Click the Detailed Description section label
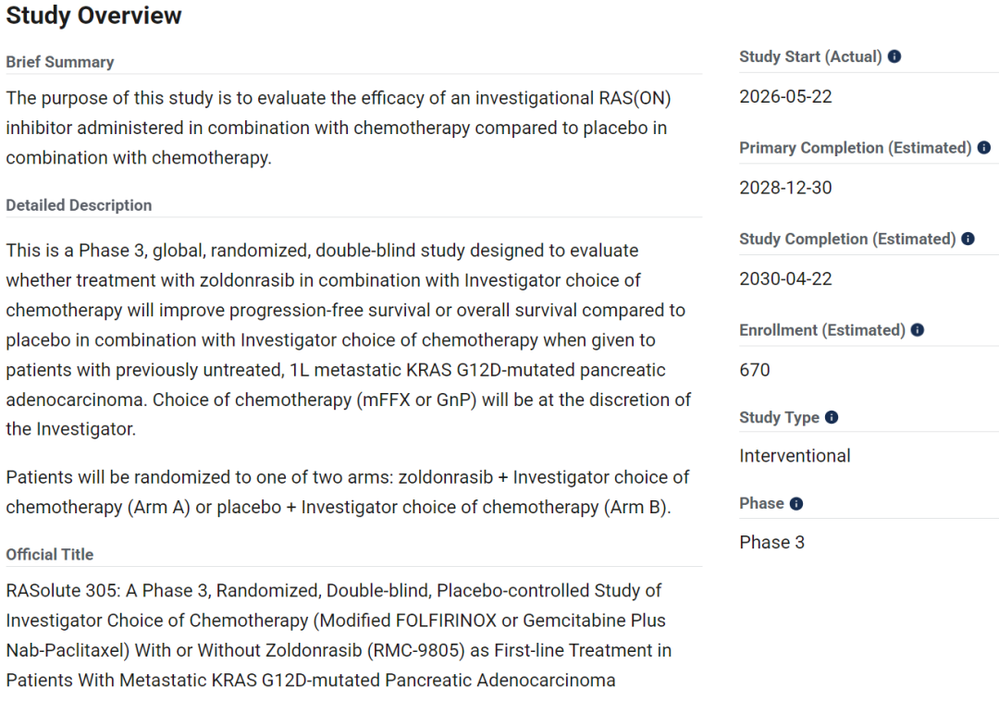Screen dimensions: 999x701 click(x=79, y=205)
